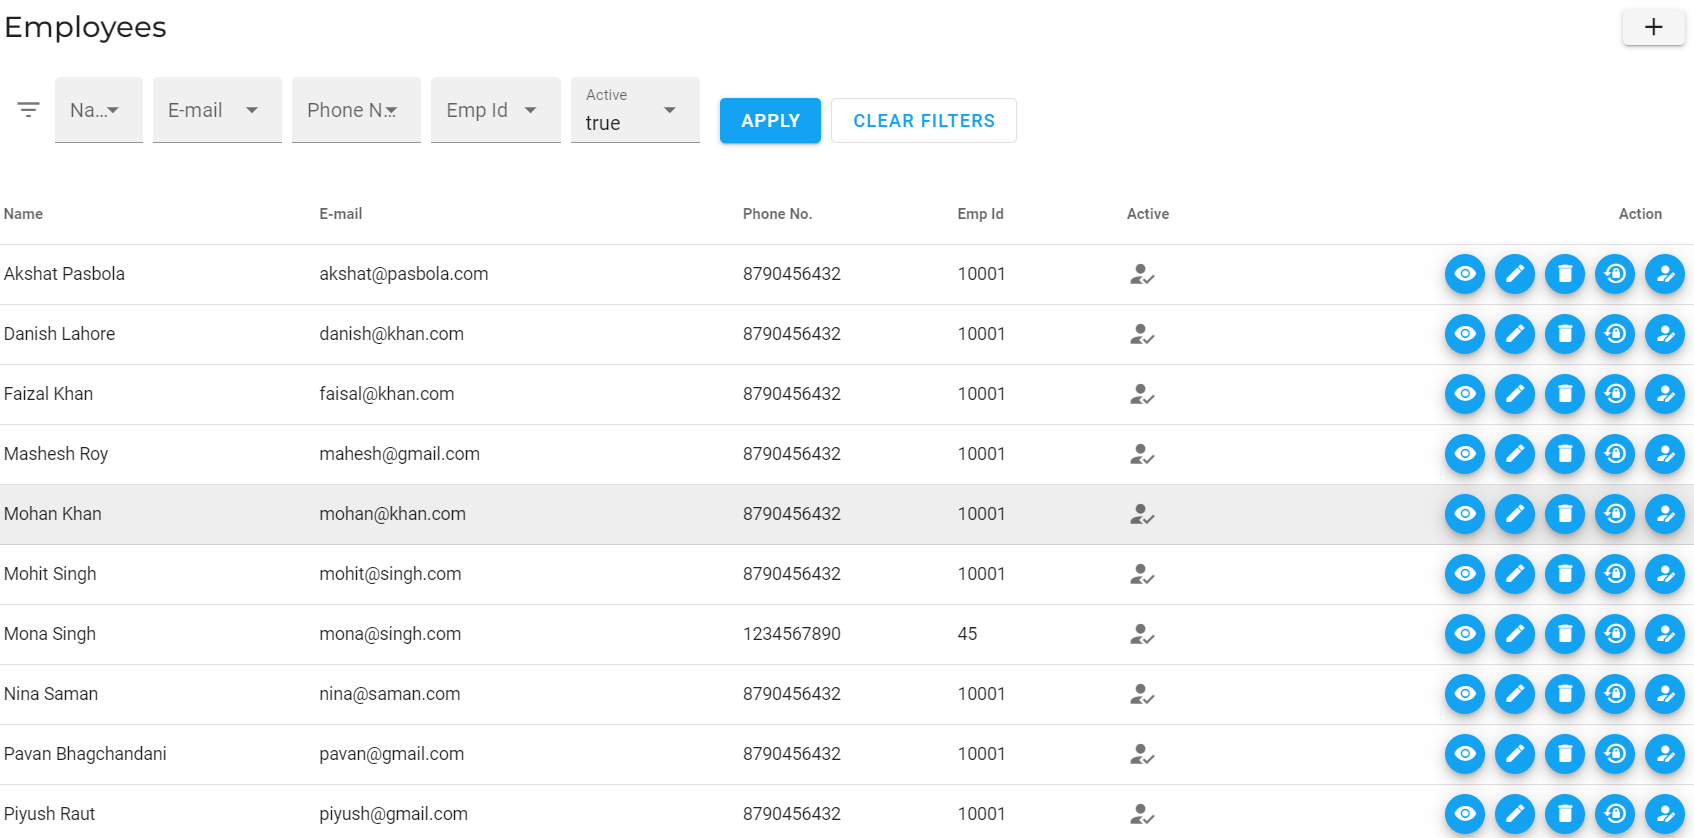Edit Mohit Singh's employee record
Viewport: 1694px width, 838px height.
[1514, 574]
